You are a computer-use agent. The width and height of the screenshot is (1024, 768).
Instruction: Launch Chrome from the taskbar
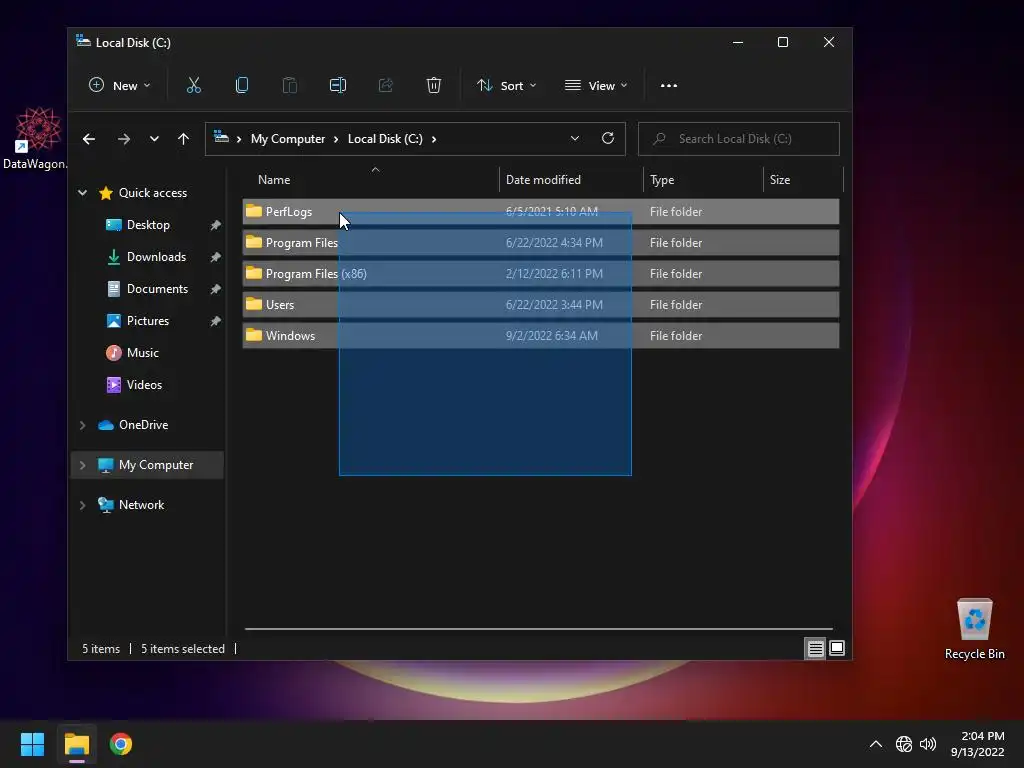(121, 744)
